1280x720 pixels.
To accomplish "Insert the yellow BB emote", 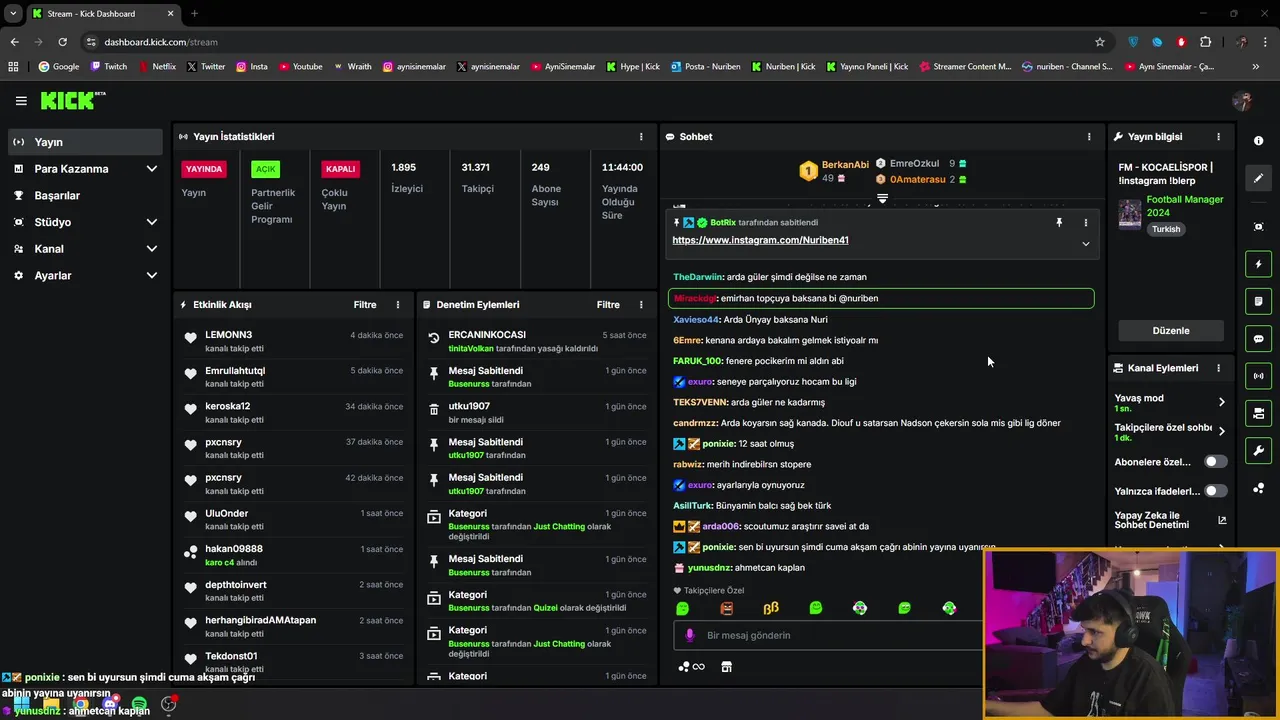I will click(x=771, y=608).
